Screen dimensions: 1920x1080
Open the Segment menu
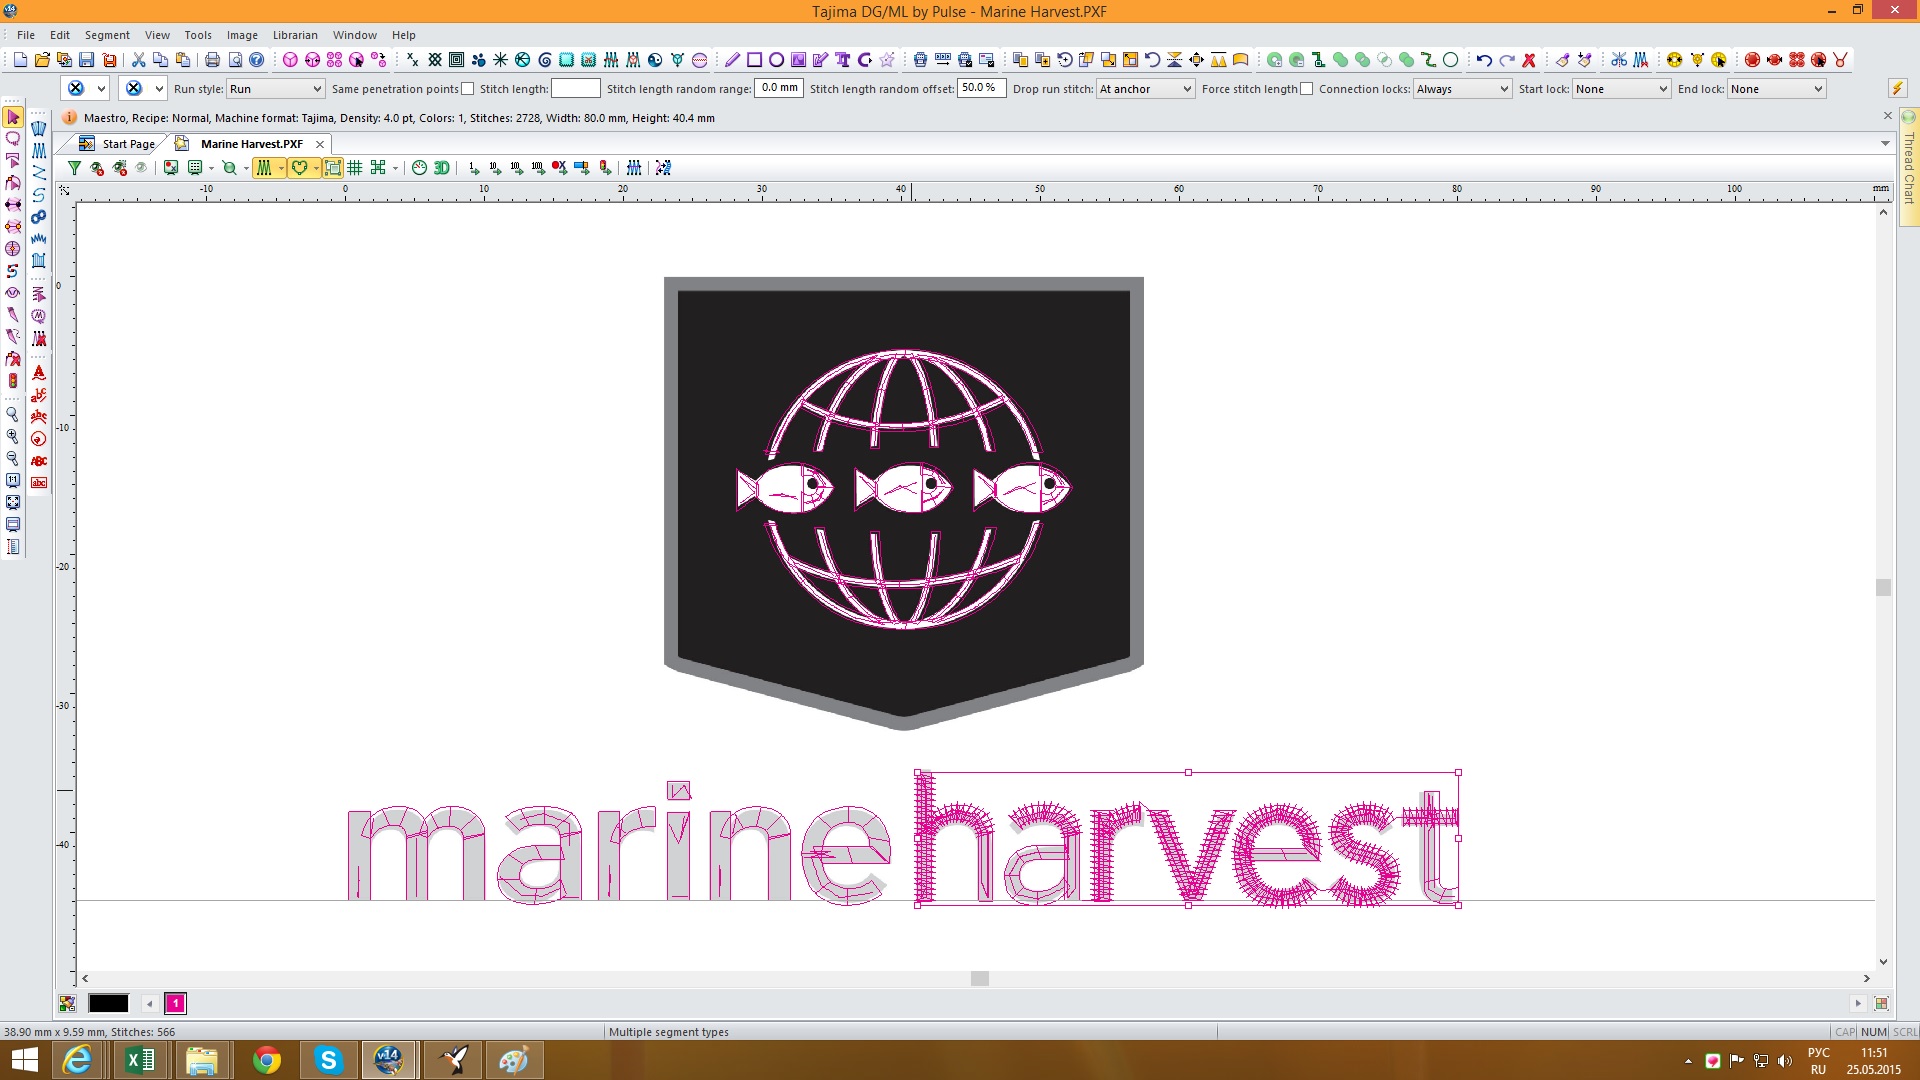(107, 35)
